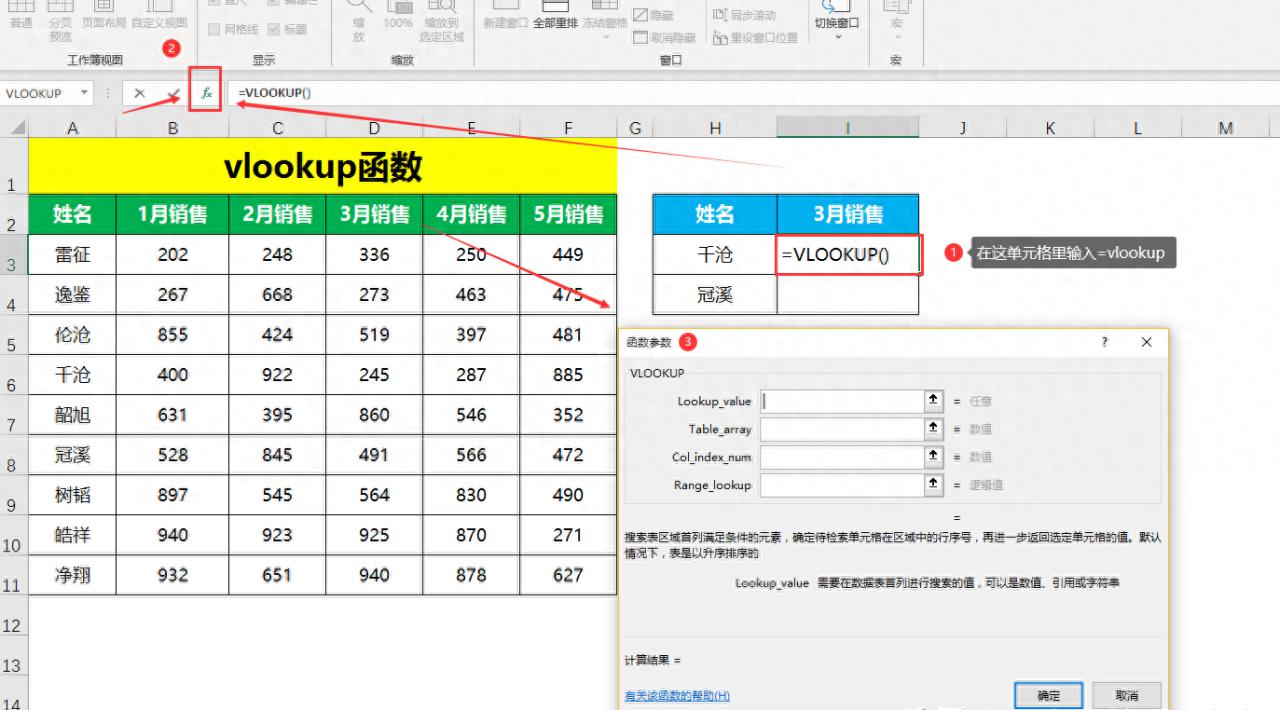Select the cell 千沧 in column H

715,255
